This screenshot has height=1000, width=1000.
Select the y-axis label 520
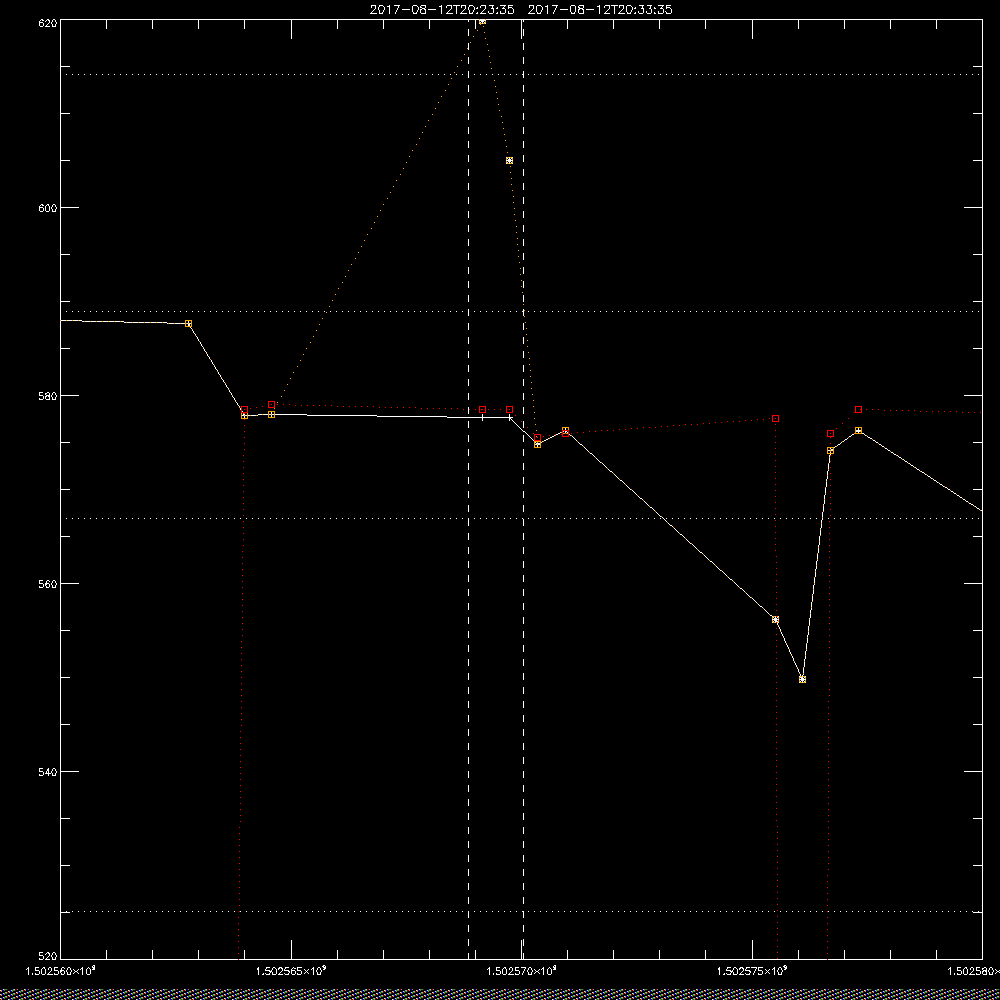point(48,956)
